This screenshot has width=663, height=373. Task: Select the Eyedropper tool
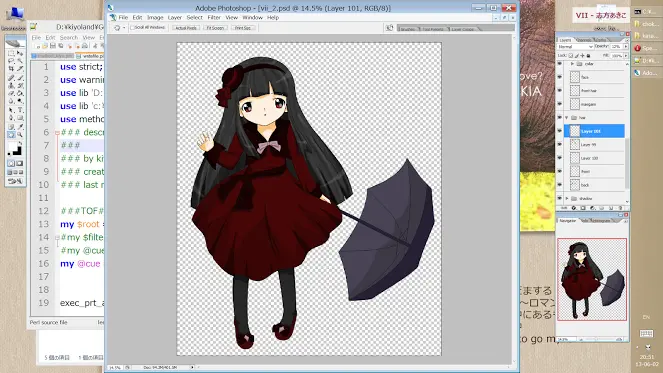pyautogui.click(x=20, y=126)
